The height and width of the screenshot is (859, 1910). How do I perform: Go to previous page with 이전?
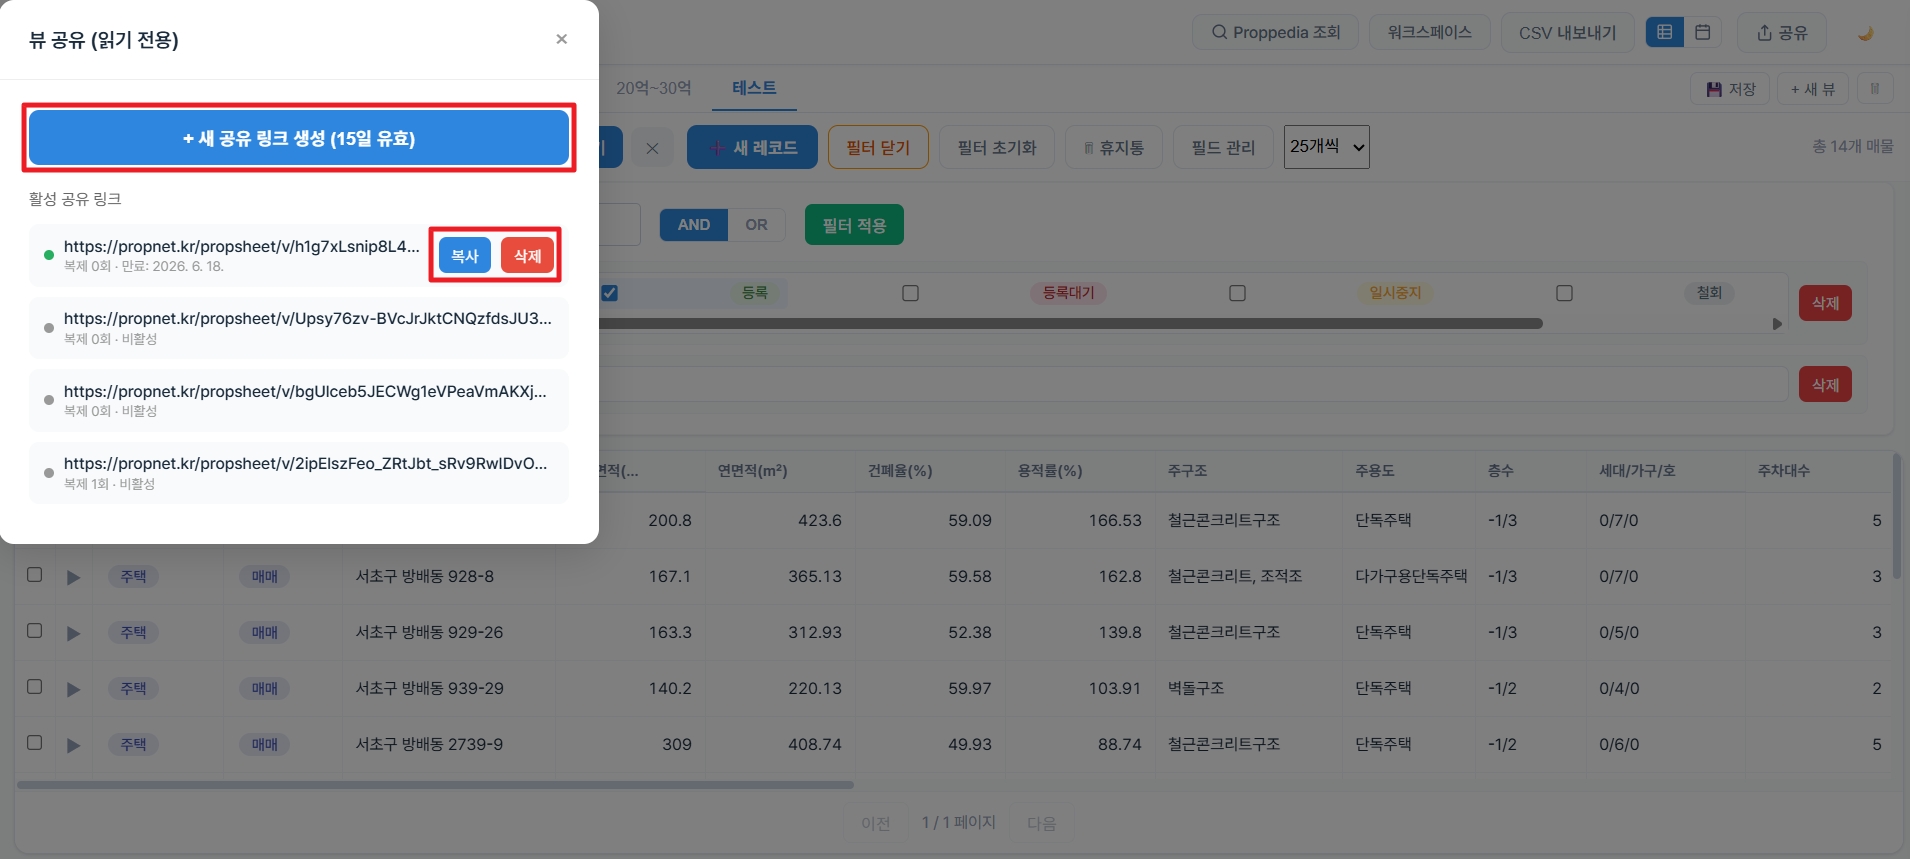coord(875,823)
